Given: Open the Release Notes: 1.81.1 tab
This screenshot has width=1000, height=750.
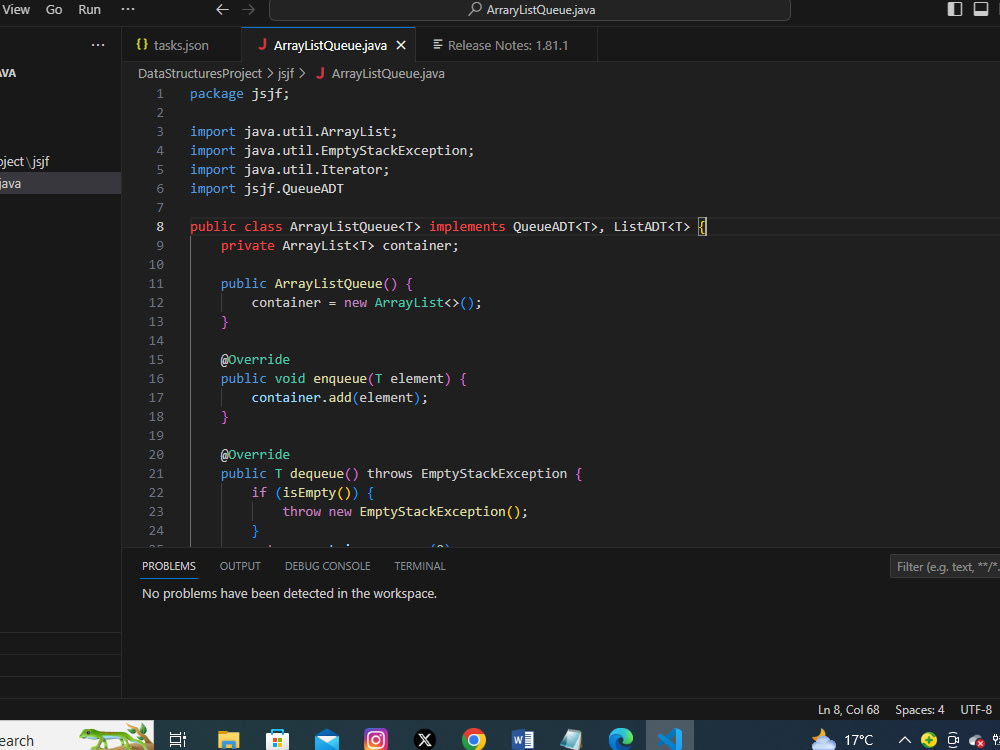Looking at the screenshot, I should coord(507,45).
